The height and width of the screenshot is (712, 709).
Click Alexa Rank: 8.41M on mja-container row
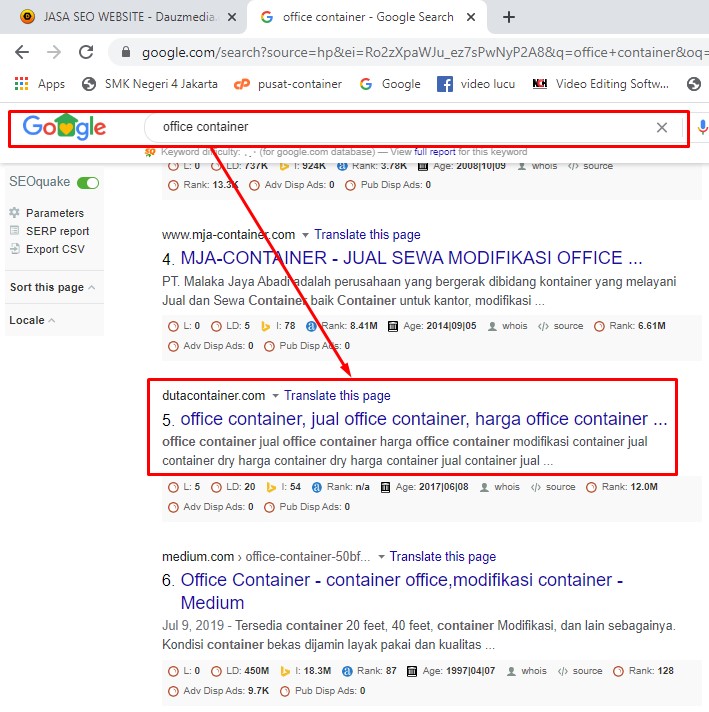[342, 326]
